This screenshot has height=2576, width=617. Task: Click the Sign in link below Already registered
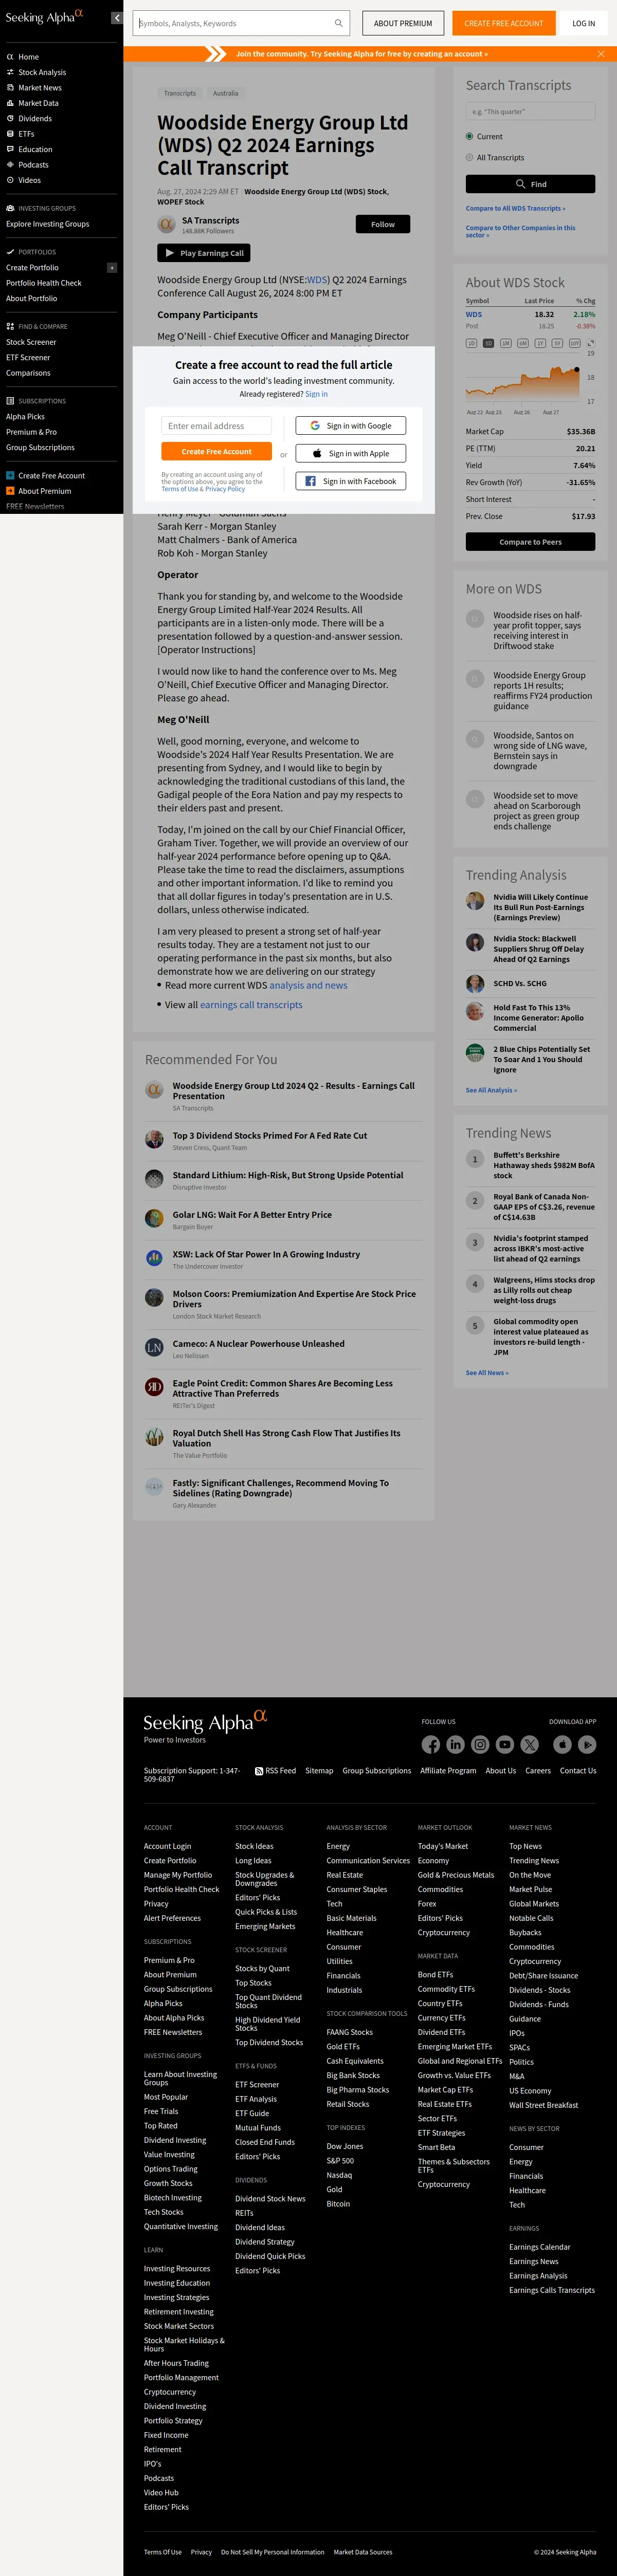[x=316, y=394]
